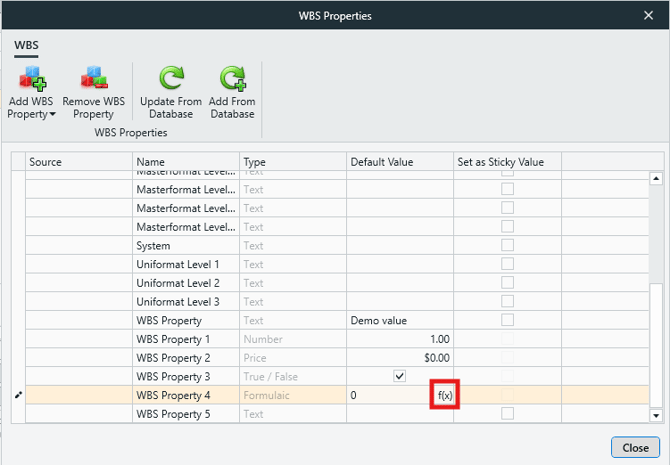Enable sticky value for WBS Property
Viewport: 670px width, 465px height.
pyautogui.click(x=507, y=320)
